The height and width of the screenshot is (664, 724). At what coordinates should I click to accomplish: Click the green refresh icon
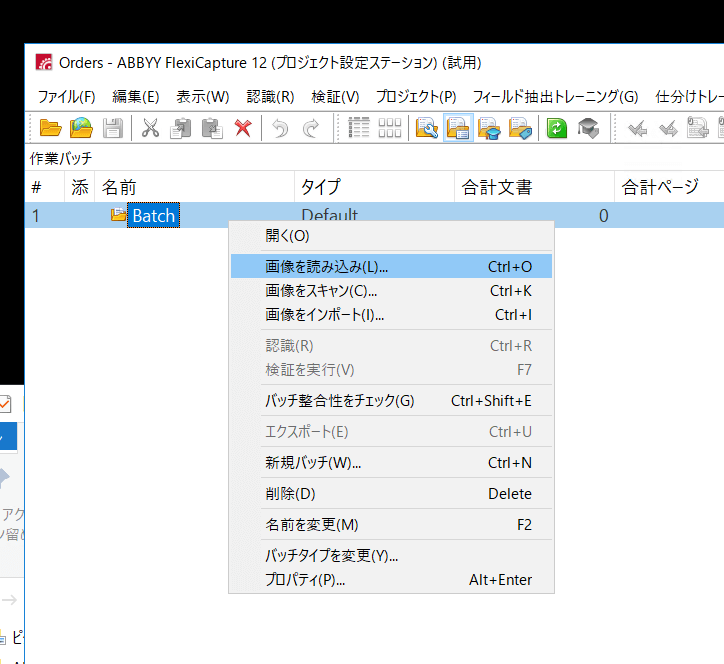pos(557,128)
